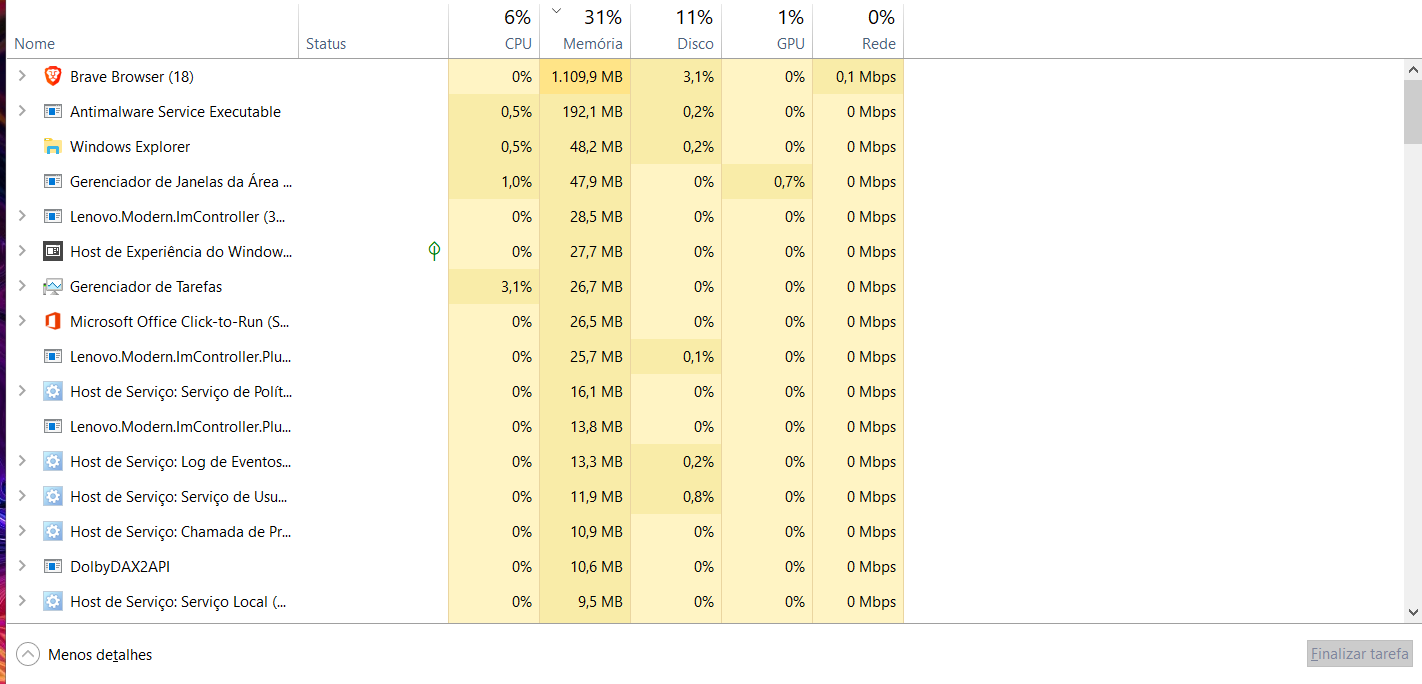Collapse details with Menos detalhes chevron
The width and height of the screenshot is (1422, 684).
(29, 655)
